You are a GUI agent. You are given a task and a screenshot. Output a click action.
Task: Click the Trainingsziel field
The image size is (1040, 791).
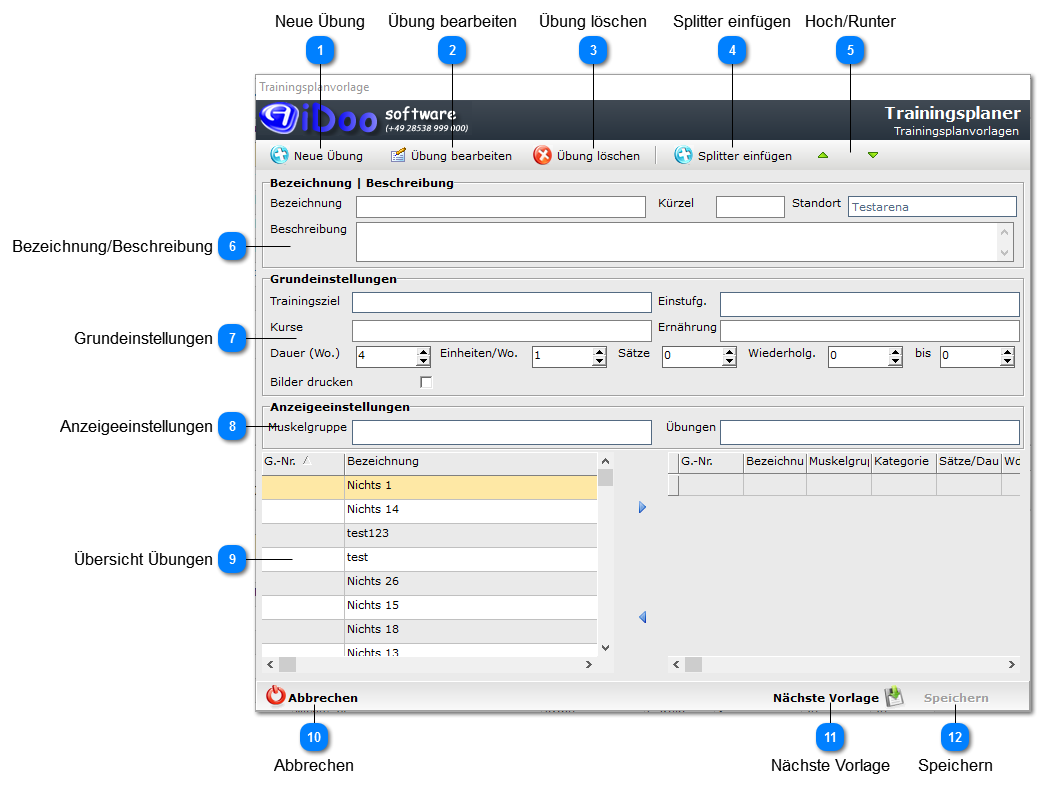point(501,302)
